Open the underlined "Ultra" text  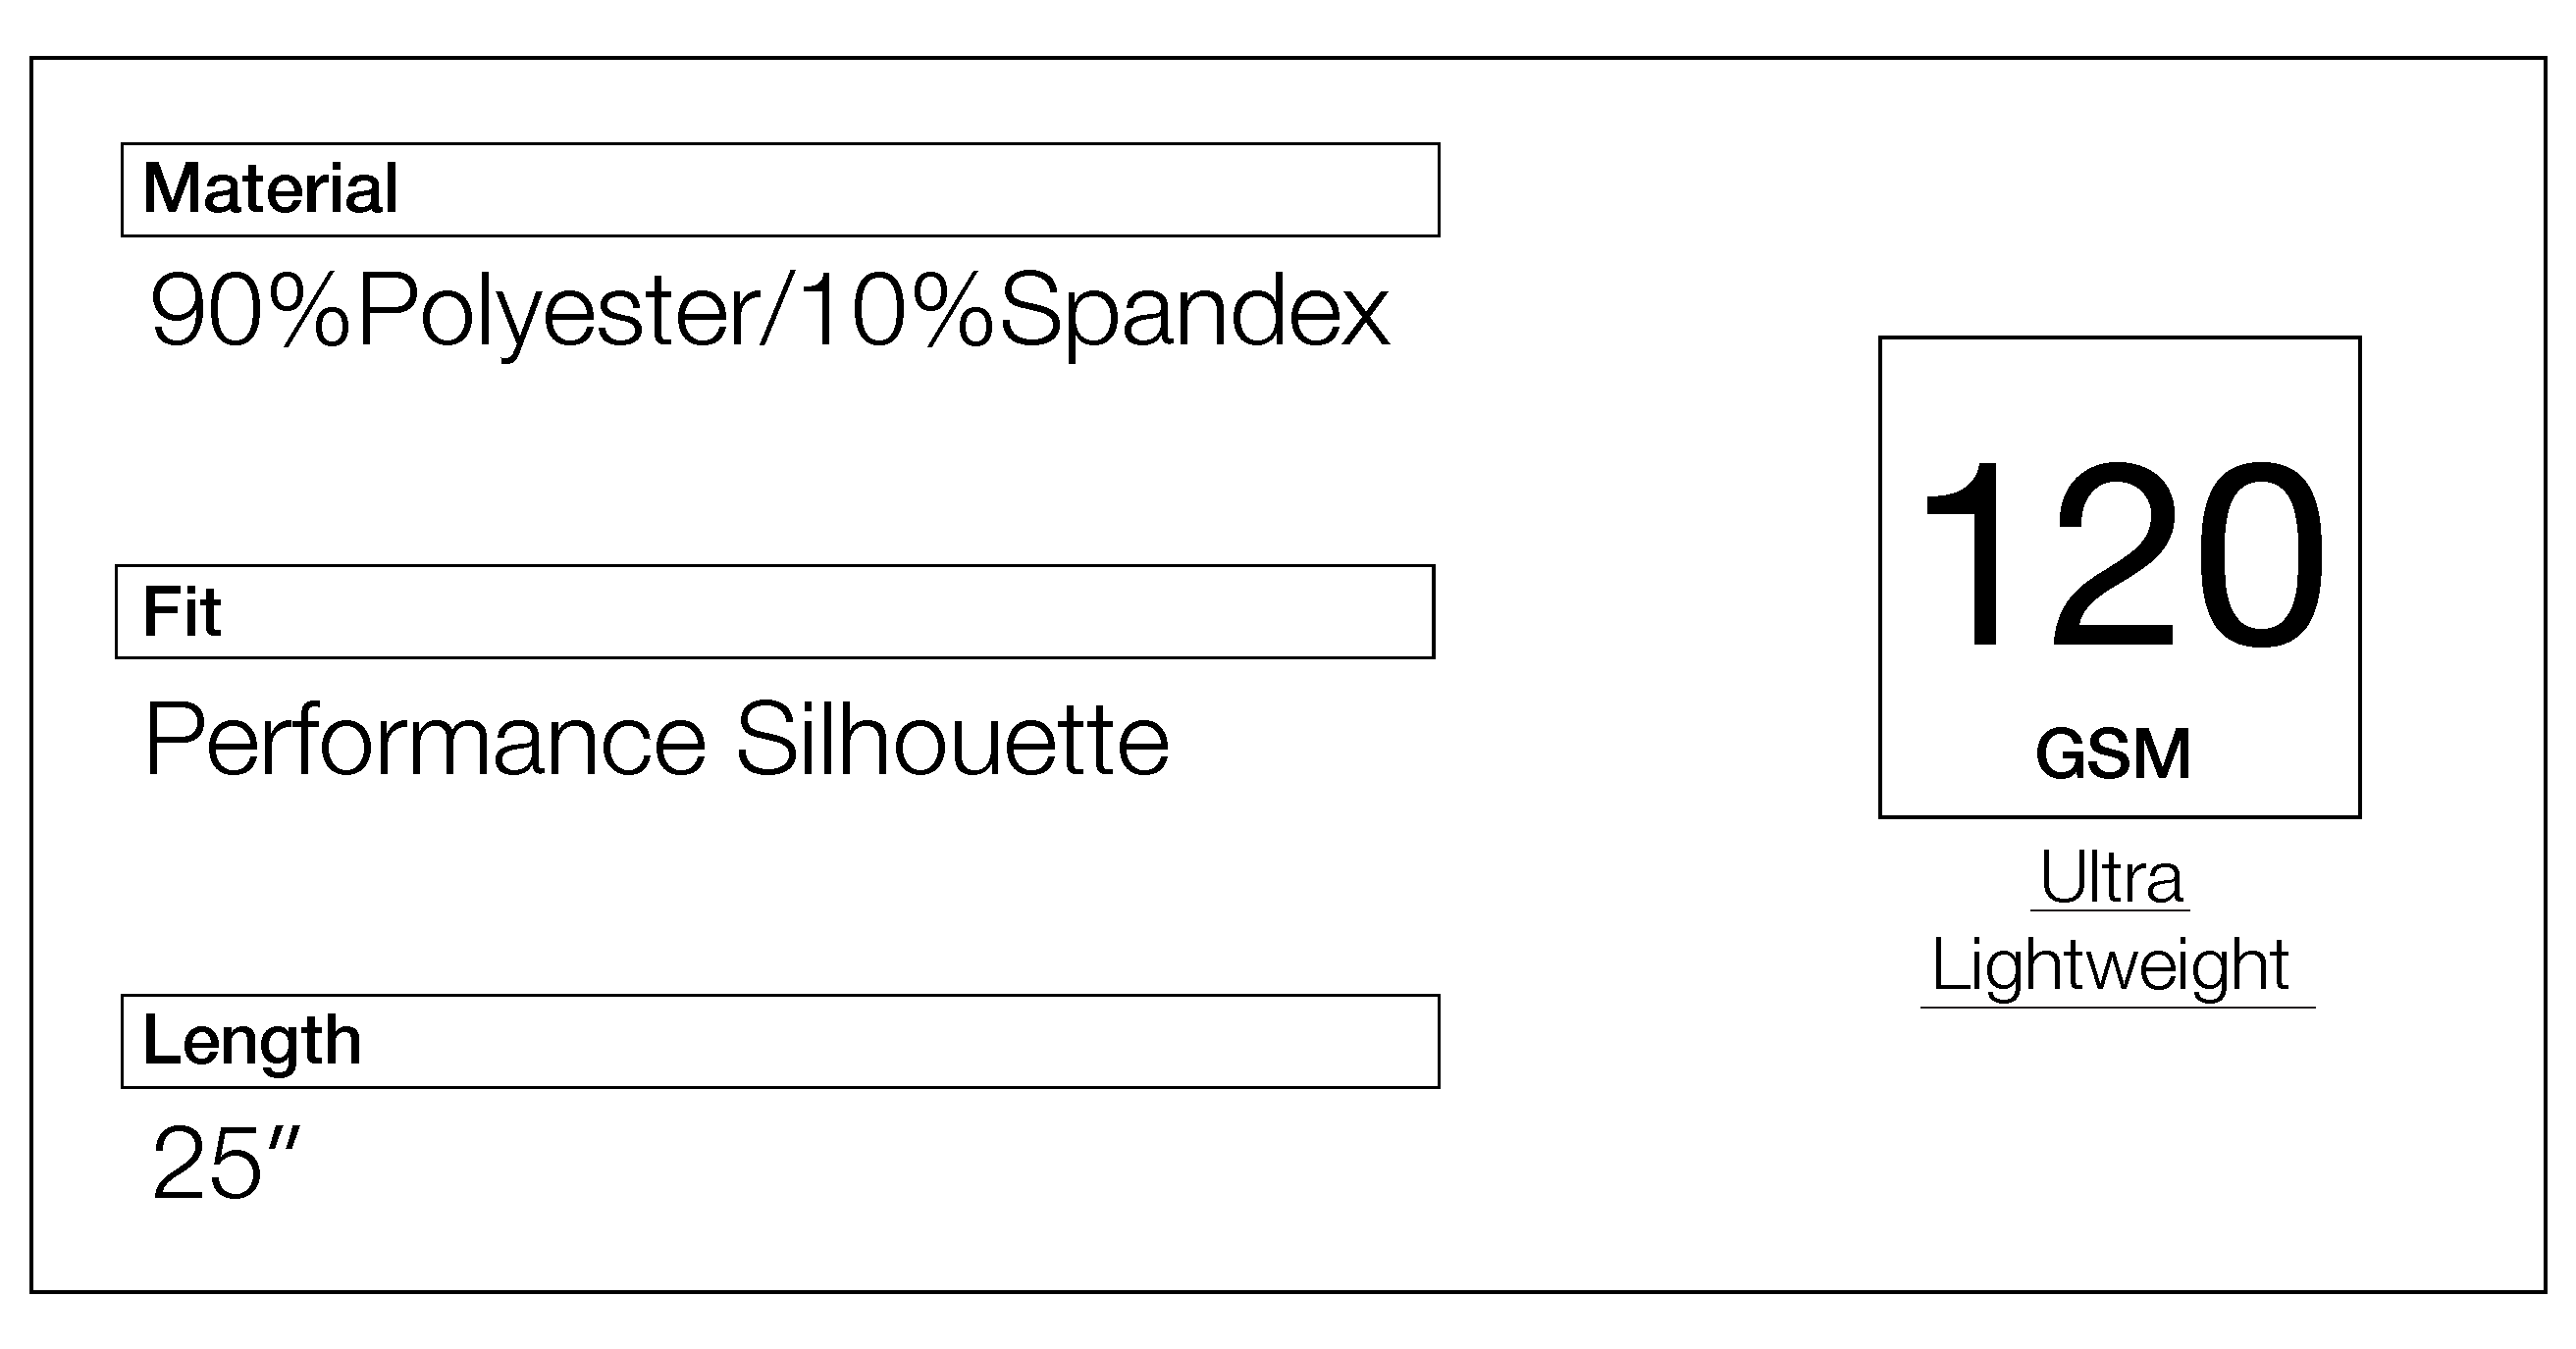[2111, 878]
